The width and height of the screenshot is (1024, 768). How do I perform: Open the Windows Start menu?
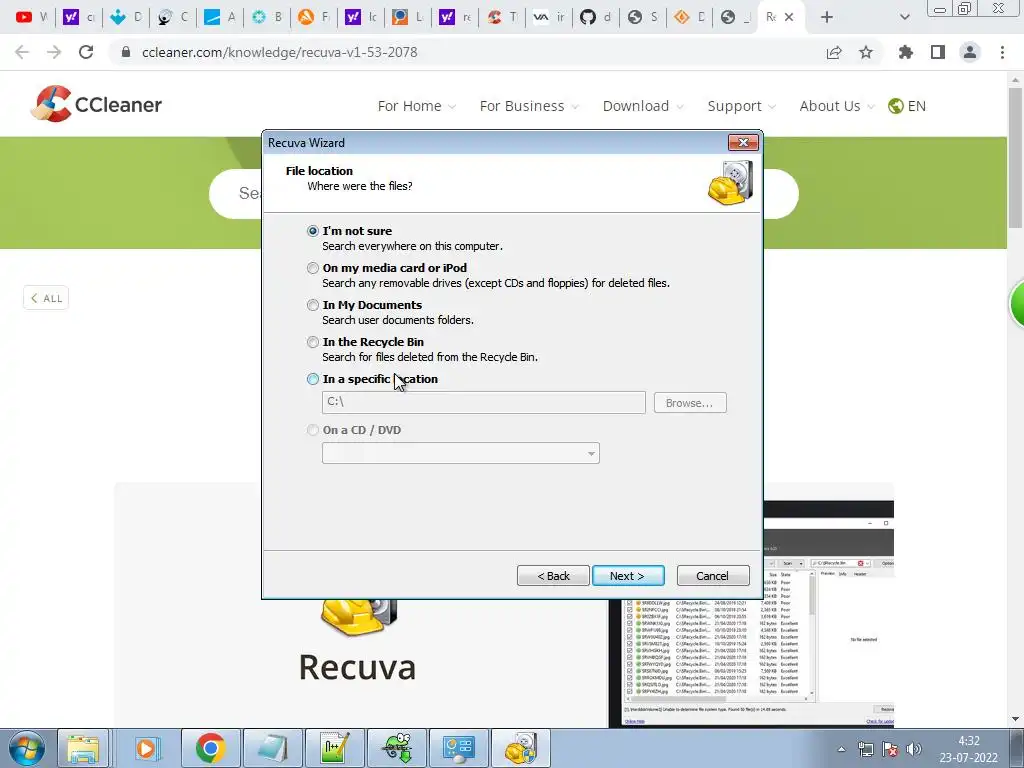pyautogui.click(x=26, y=748)
